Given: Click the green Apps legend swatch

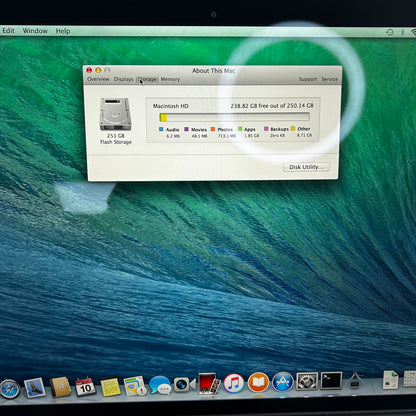Looking at the screenshot, I should click(x=240, y=129).
